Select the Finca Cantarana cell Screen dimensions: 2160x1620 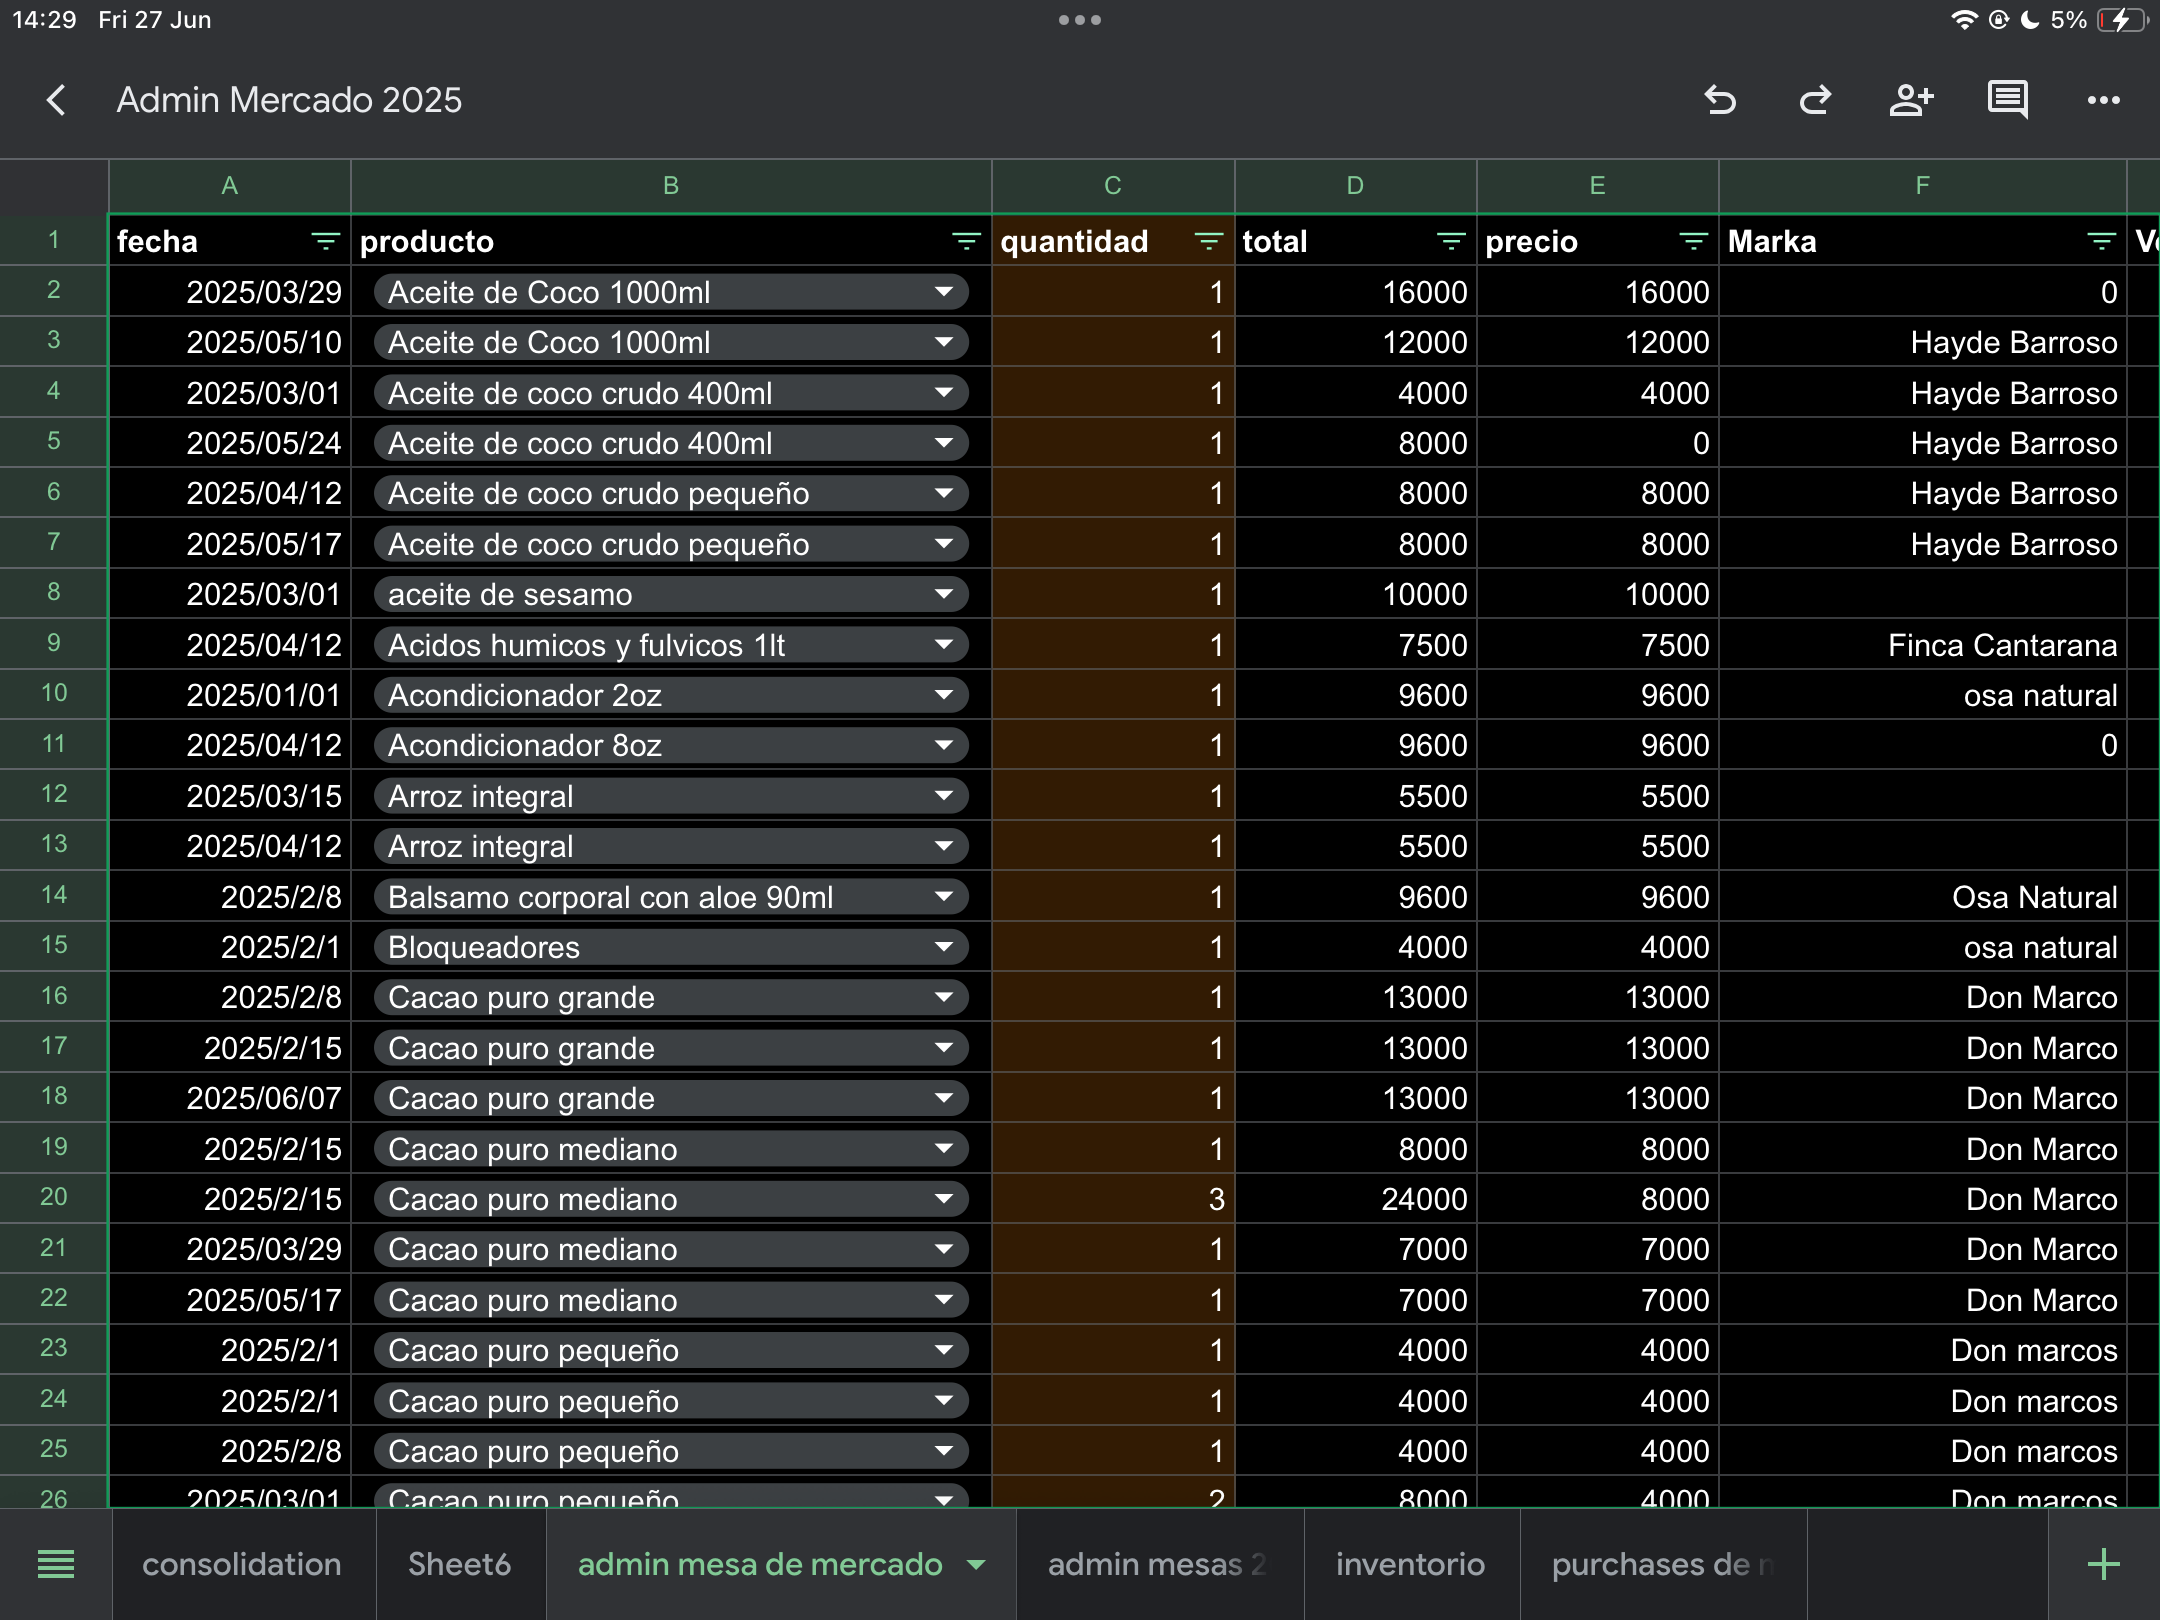pyautogui.click(x=1922, y=645)
